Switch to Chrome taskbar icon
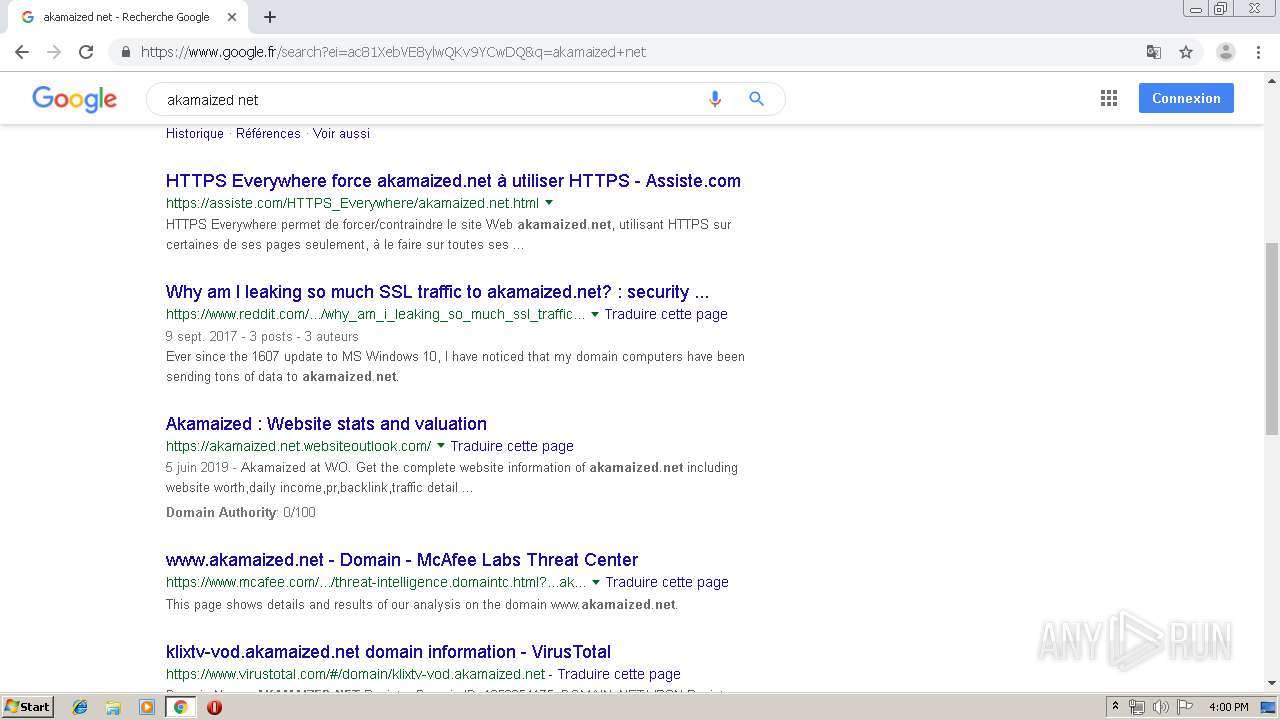Screen dimensions: 1280x720 click(180, 707)
